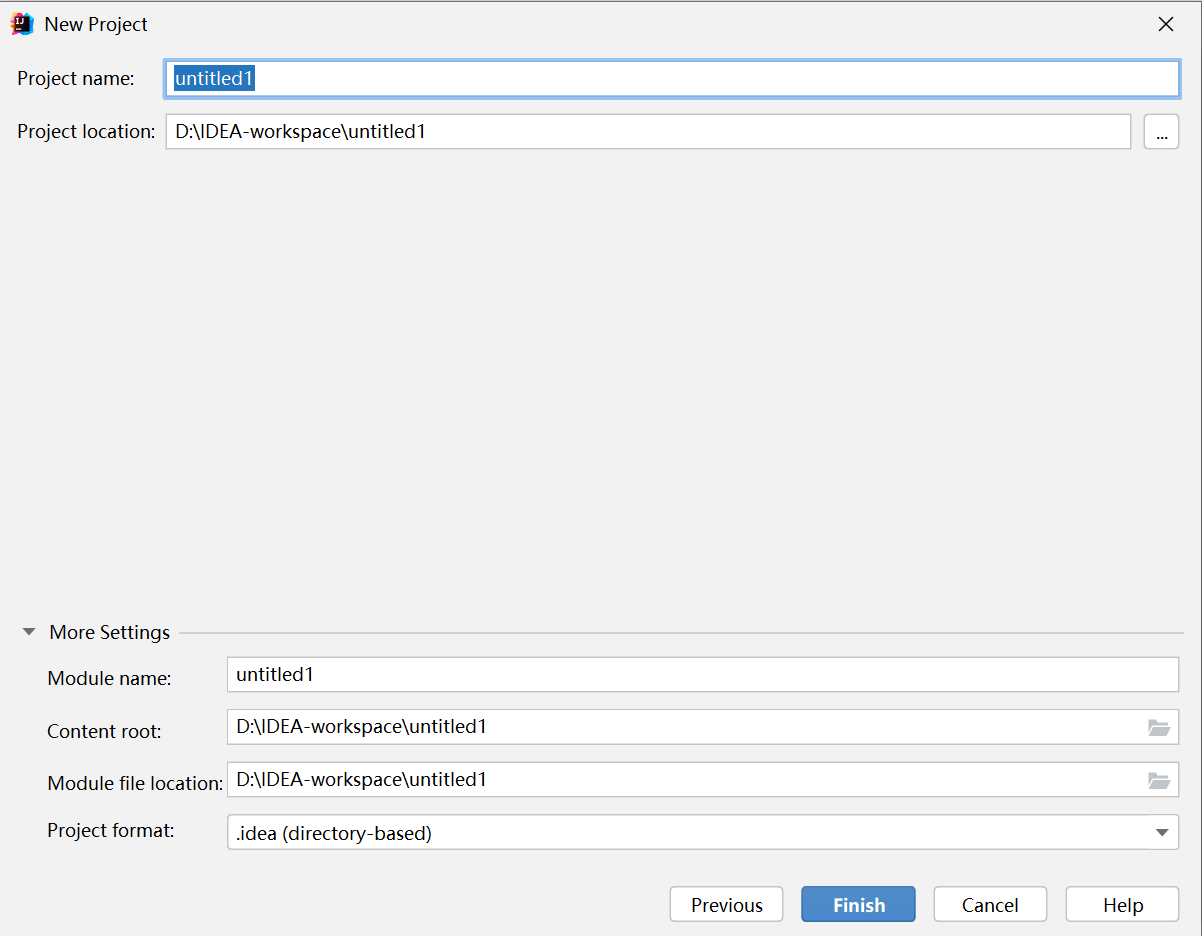Click the Project format label
The width and height of the screenshot is (1202, 936).
pyautogui.click(x=110, y=830)
